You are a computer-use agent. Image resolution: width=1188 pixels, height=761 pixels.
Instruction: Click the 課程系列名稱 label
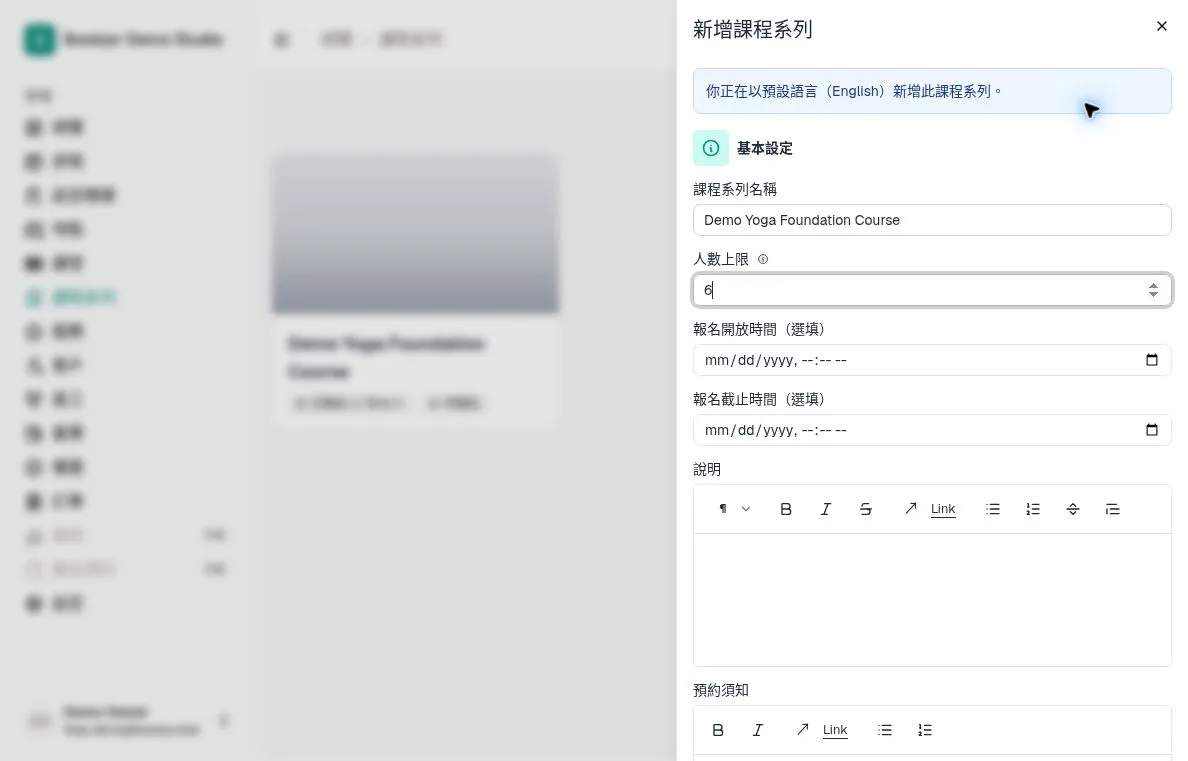point(735,189)
